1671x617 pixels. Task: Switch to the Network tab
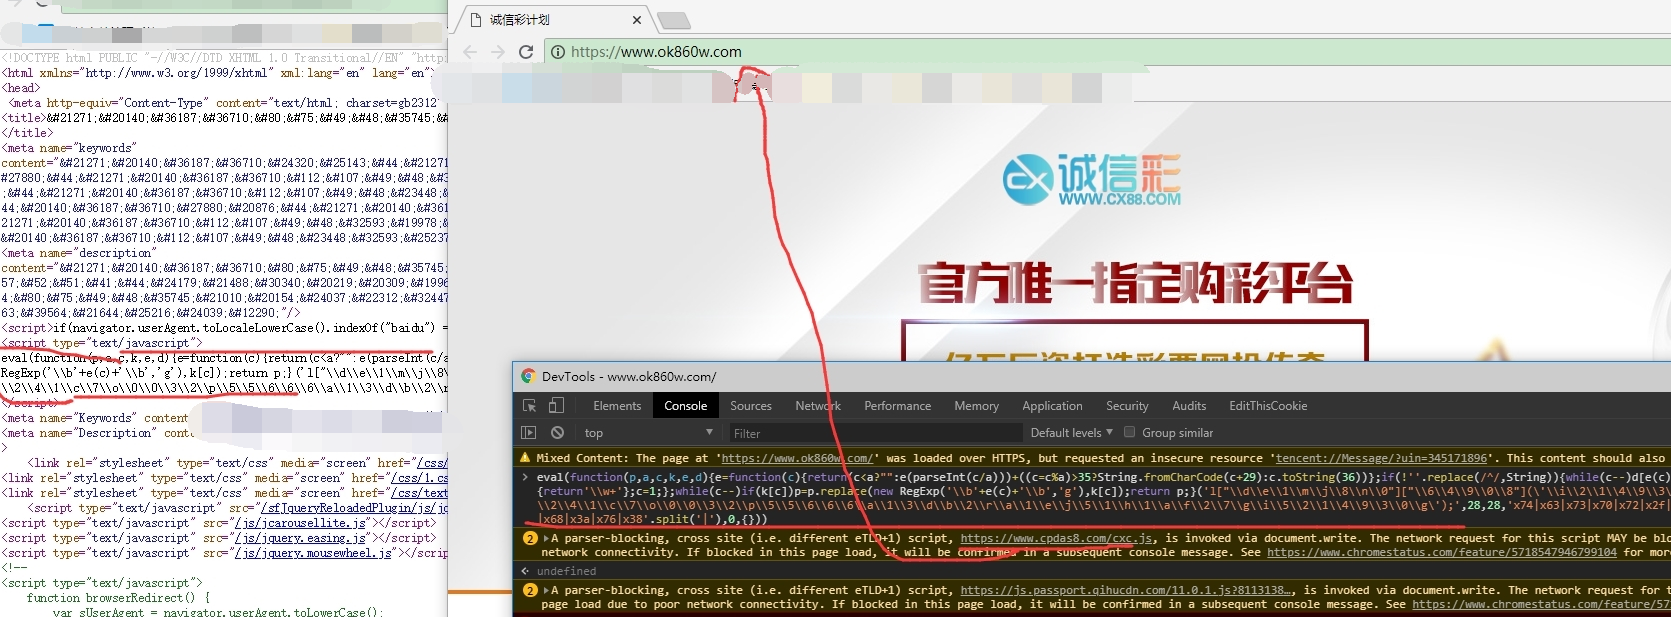(x=817, y=406)
